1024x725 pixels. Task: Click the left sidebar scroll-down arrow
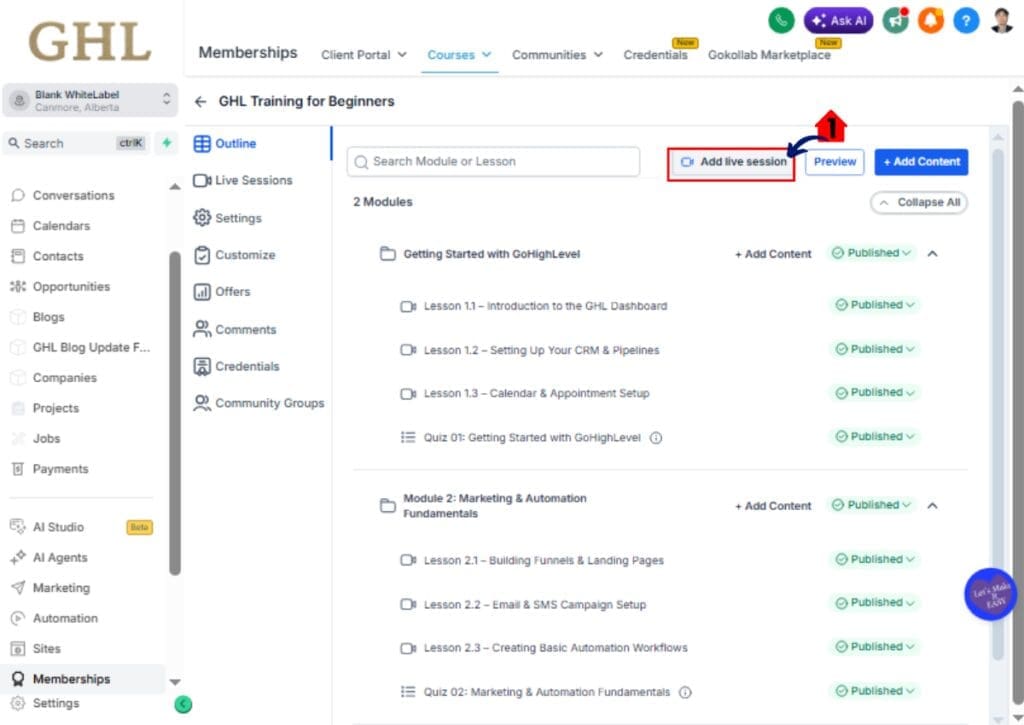[x=175, y=682]
